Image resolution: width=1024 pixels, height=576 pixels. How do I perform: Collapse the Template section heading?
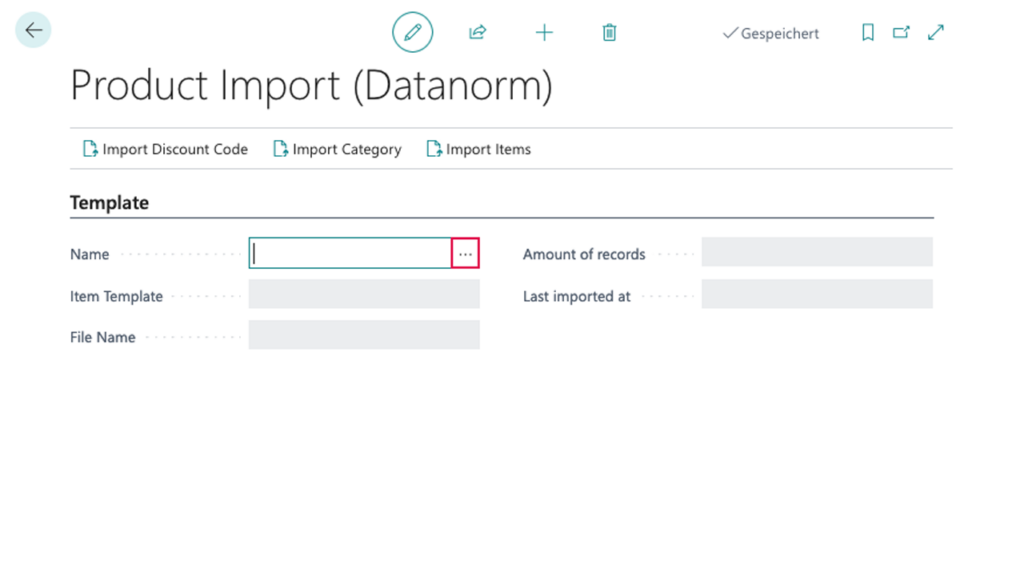coord(110,202)
